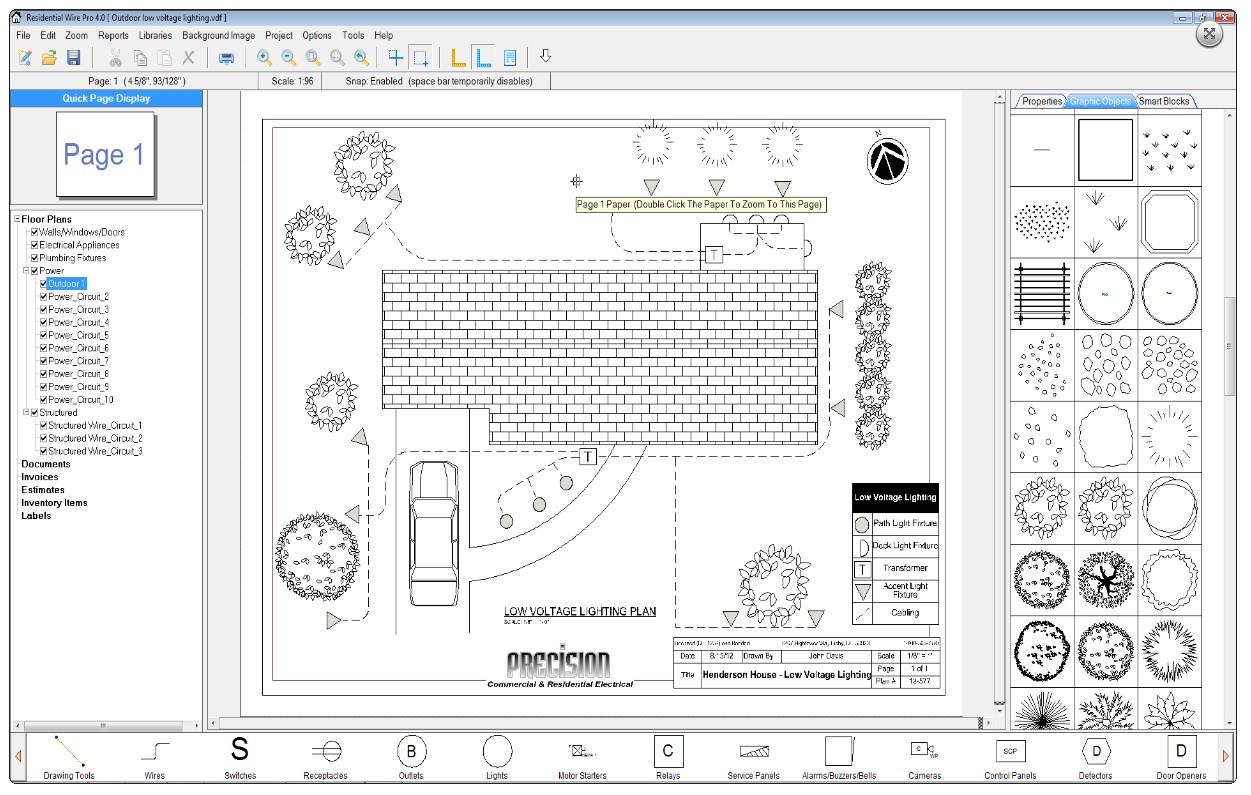Click the Cut scissors icon
The height and width of the screenshot is (795, 1251).
116,58
